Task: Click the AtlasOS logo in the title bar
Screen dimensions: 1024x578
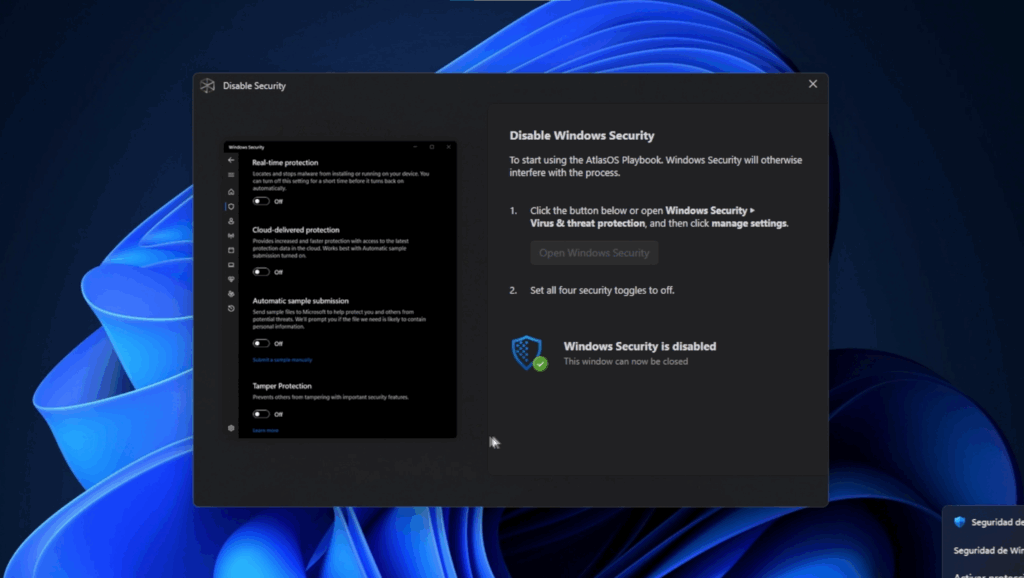Action: (208, 85)
